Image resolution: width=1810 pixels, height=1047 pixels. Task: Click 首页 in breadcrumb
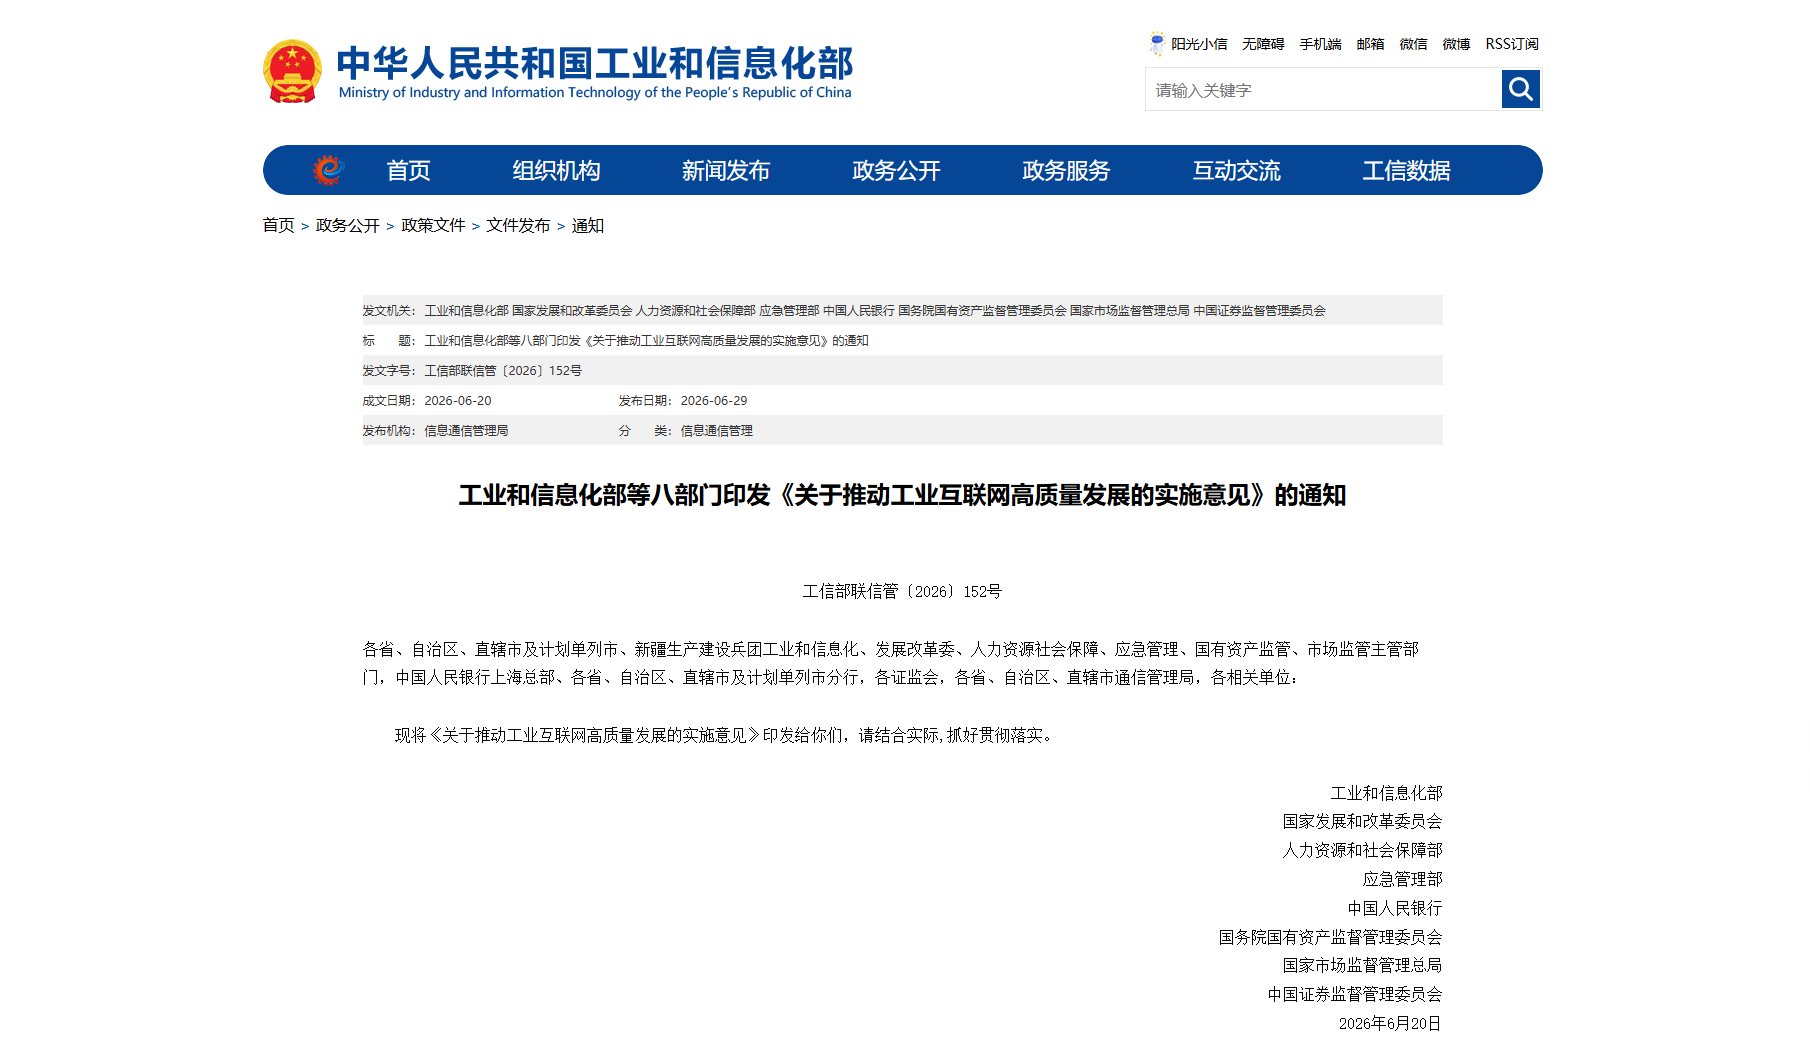tap(278, 226)
